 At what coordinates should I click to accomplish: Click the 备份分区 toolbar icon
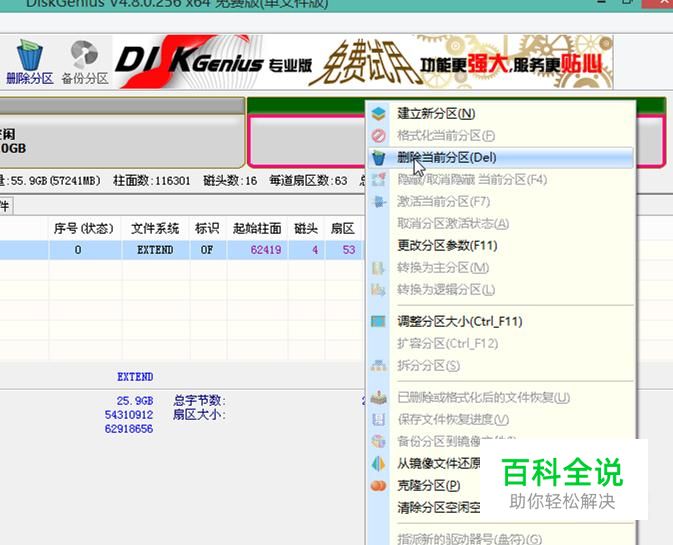coord(85,55)
